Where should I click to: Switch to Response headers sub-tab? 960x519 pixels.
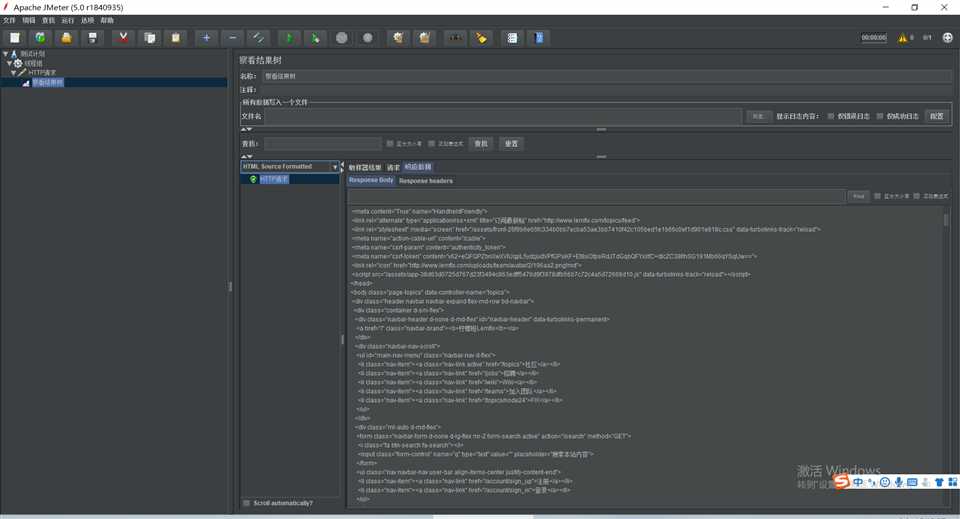click(x=426, y=181)
